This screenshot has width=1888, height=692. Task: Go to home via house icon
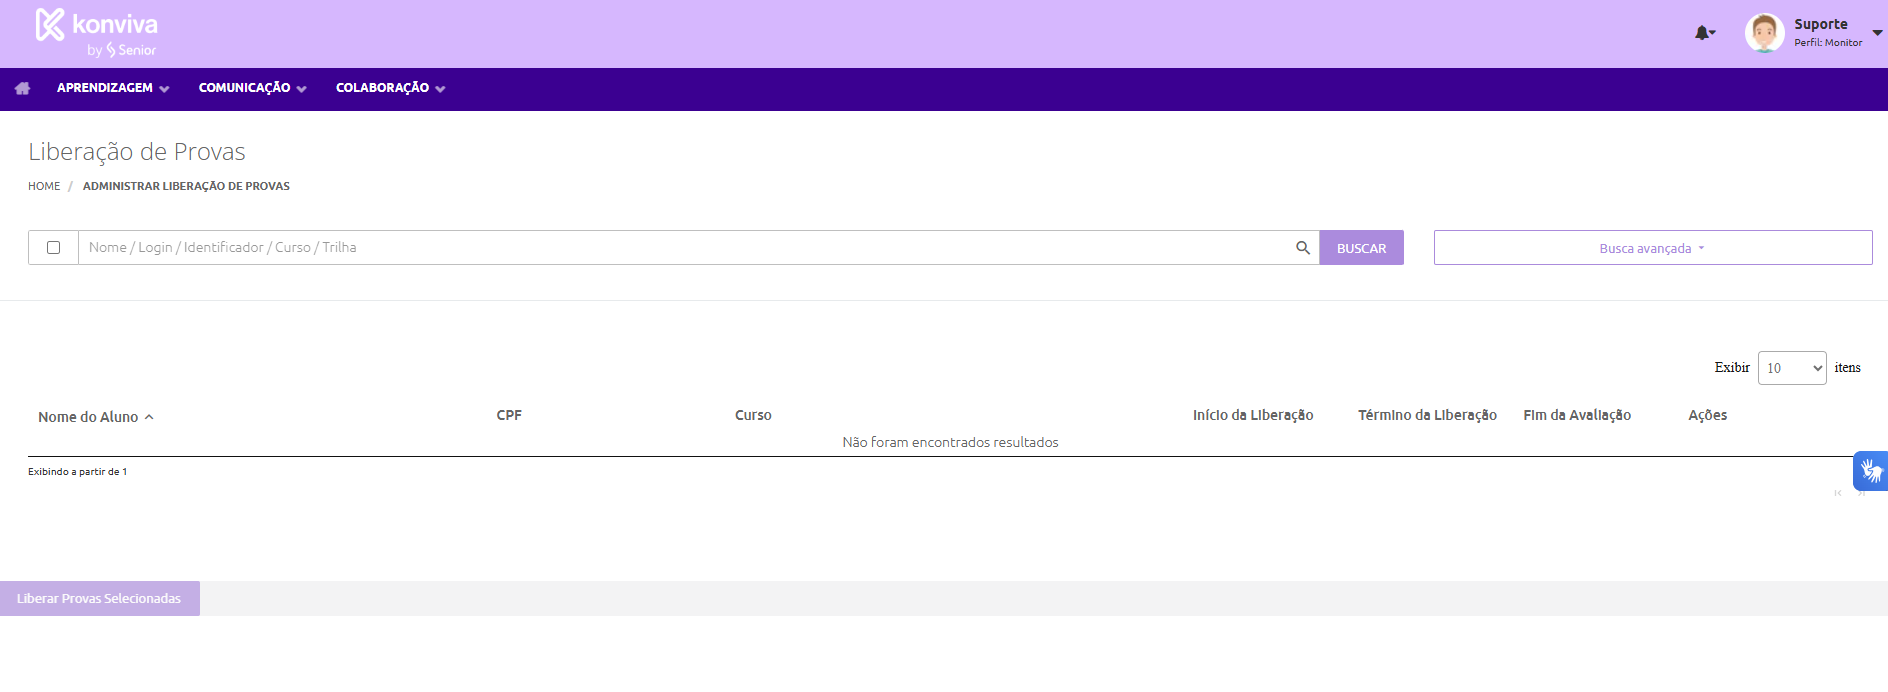tap(22, 88)
